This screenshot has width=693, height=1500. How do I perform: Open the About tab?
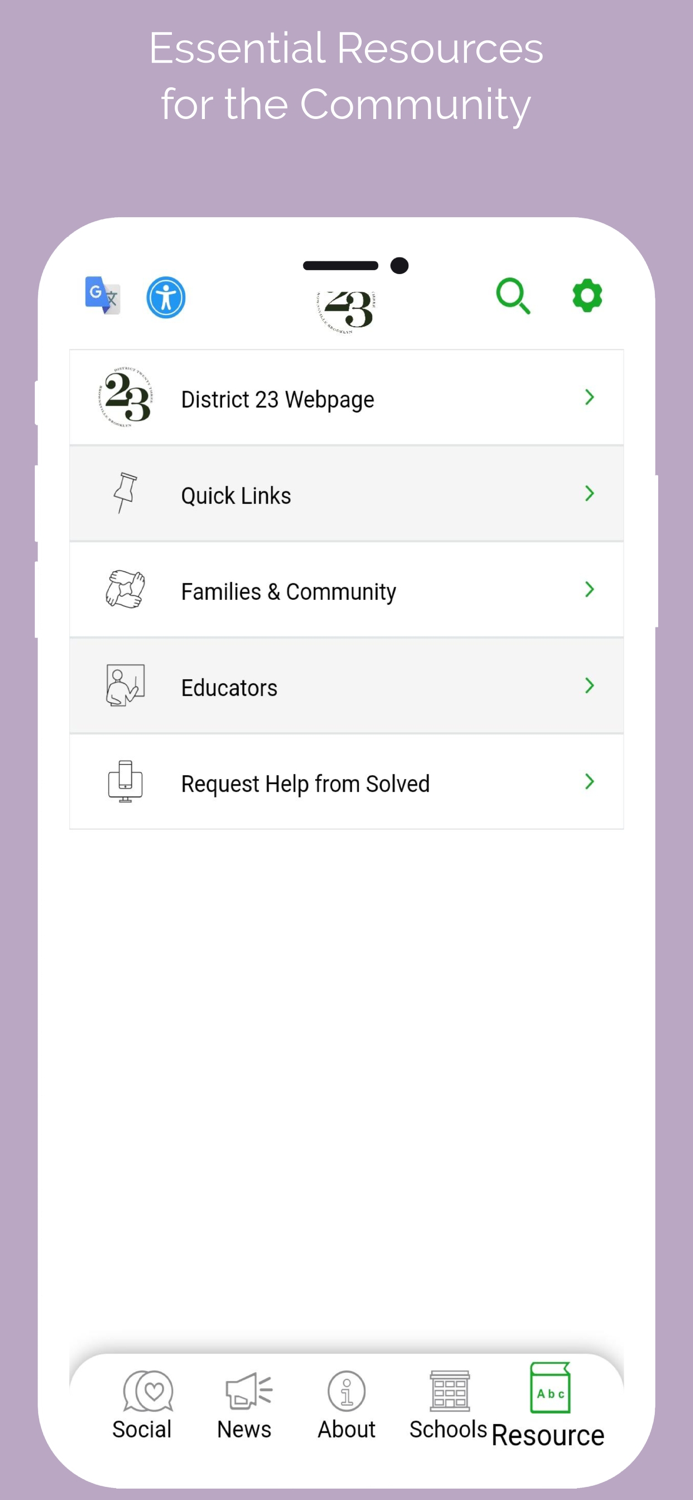(347, 1405)
